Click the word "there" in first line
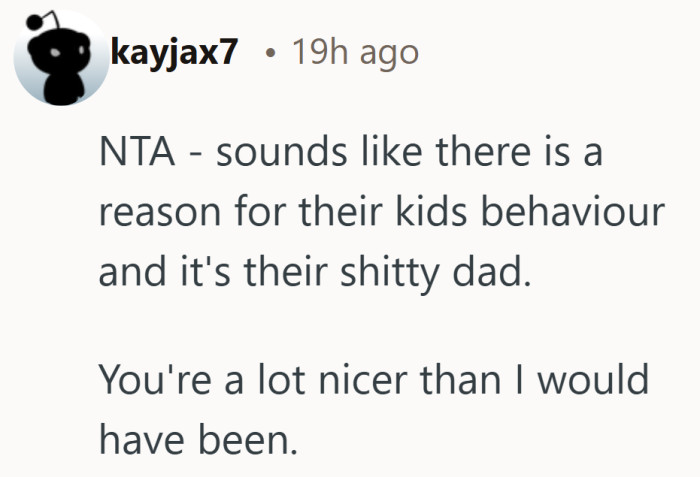700x477 pixels. click(474, 159)
